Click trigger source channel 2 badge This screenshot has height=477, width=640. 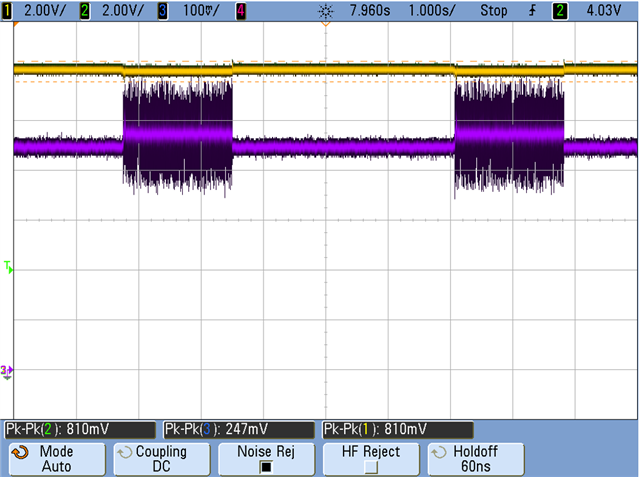point(560,11)
